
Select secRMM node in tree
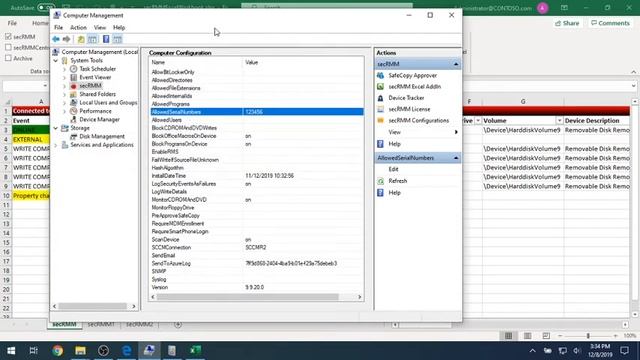(x=90, y=86)
